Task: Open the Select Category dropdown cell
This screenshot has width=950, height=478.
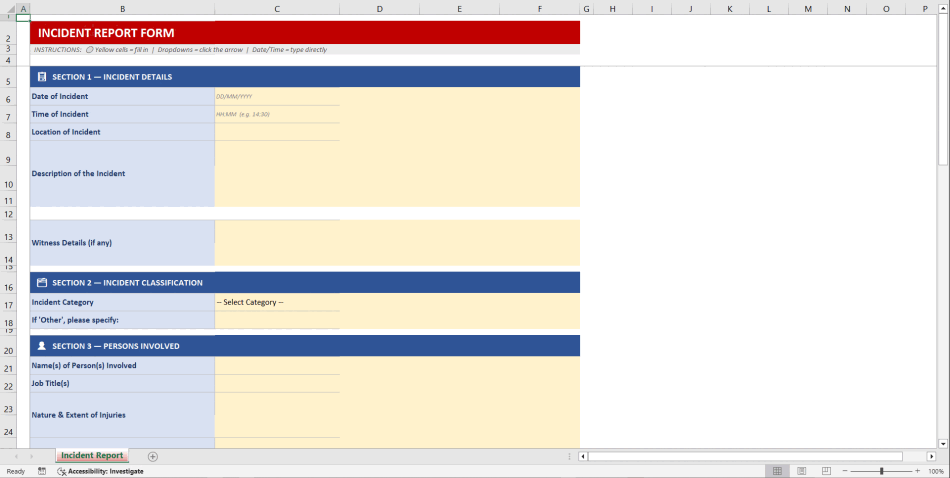Action: (x=277, y=302)
